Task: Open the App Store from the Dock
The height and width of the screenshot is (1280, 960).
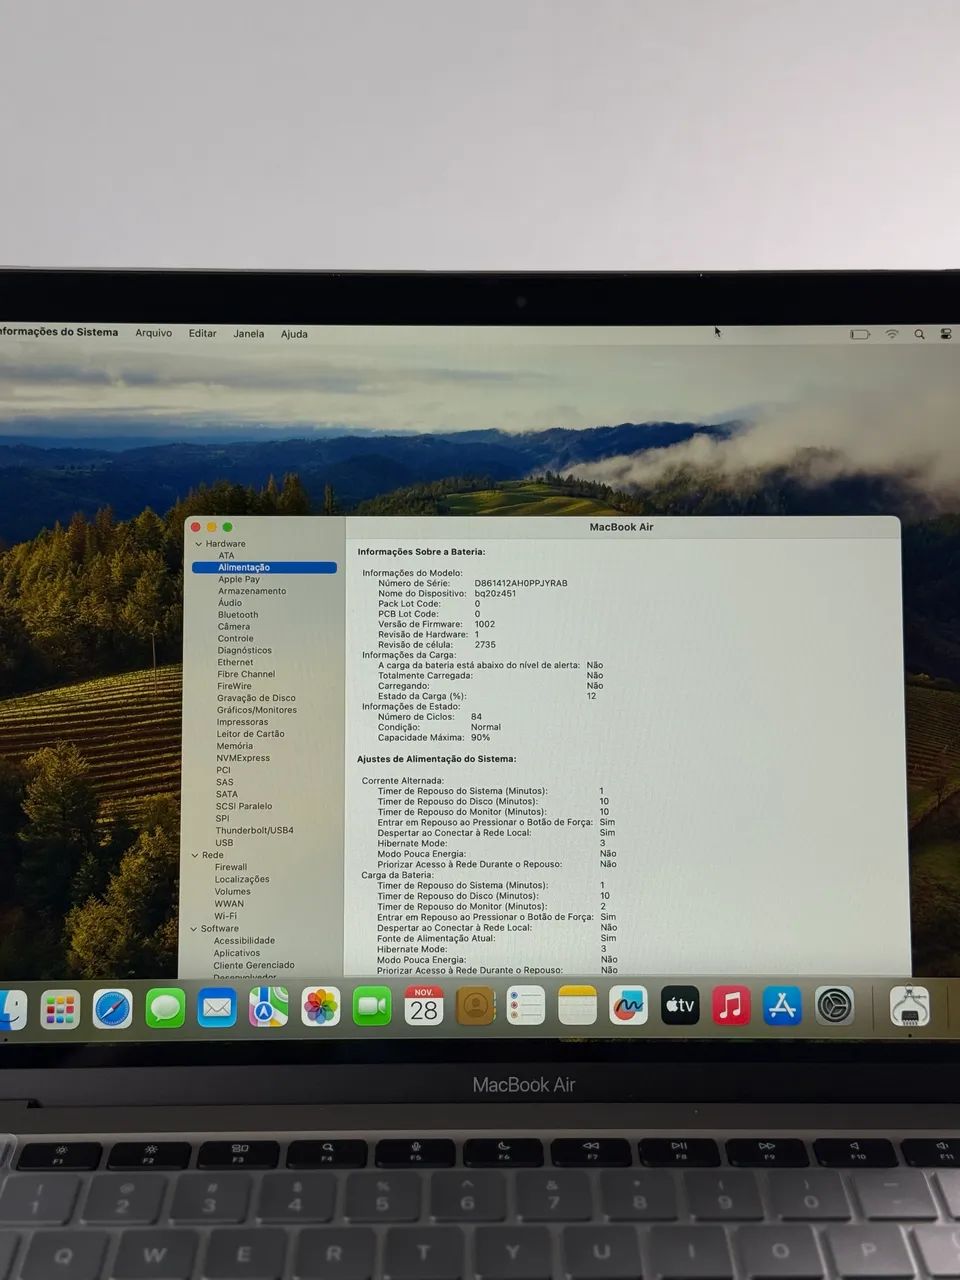Action: 783,1007
